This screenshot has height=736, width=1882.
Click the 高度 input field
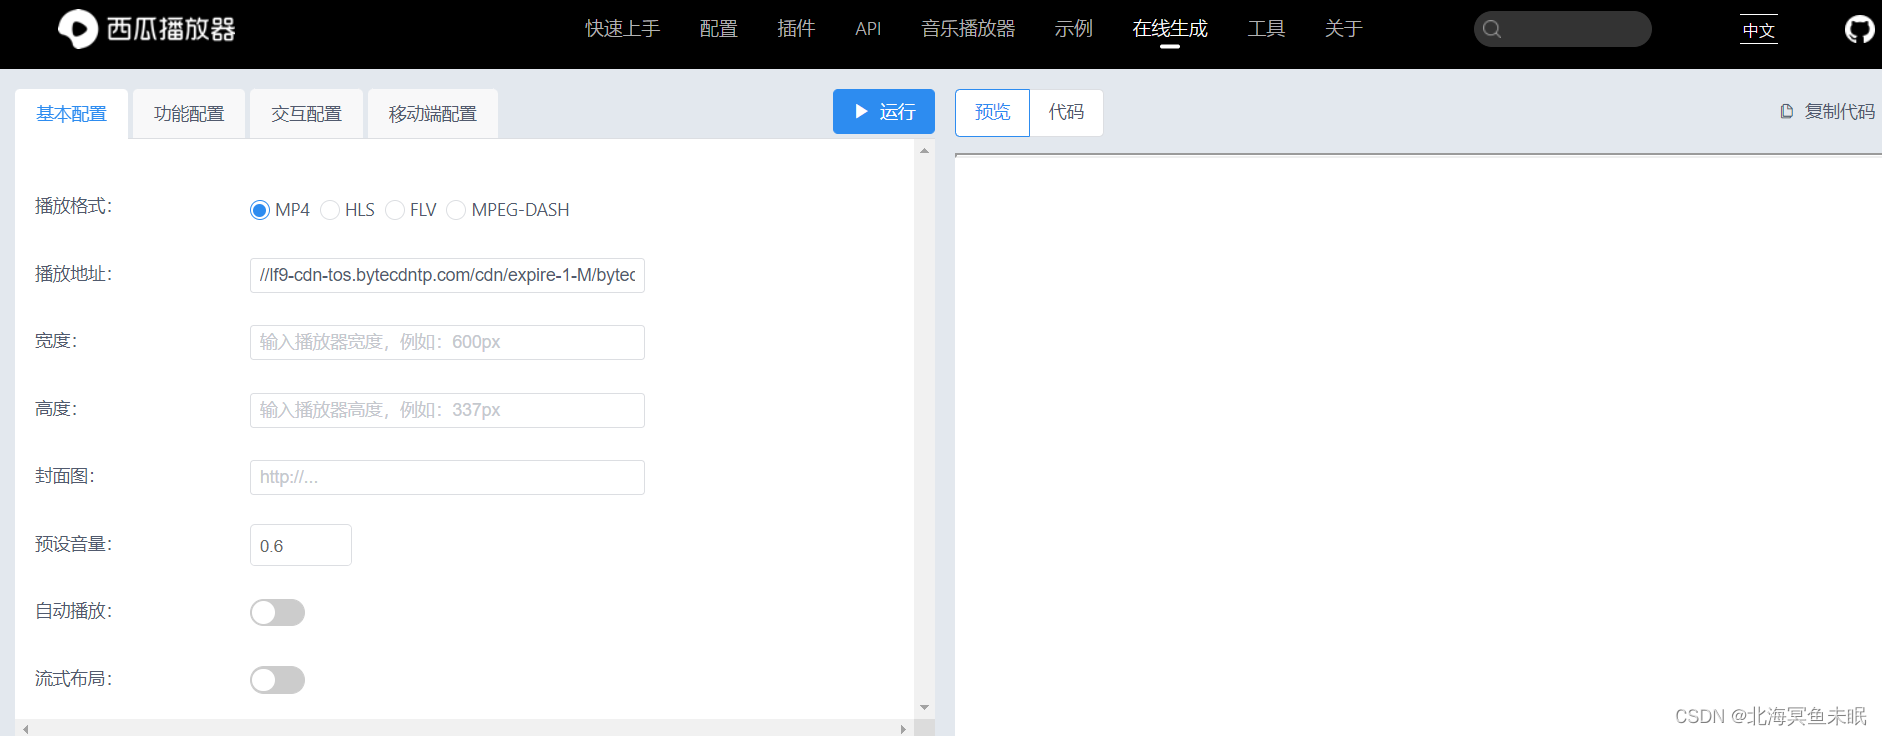[x=447, y=410]
